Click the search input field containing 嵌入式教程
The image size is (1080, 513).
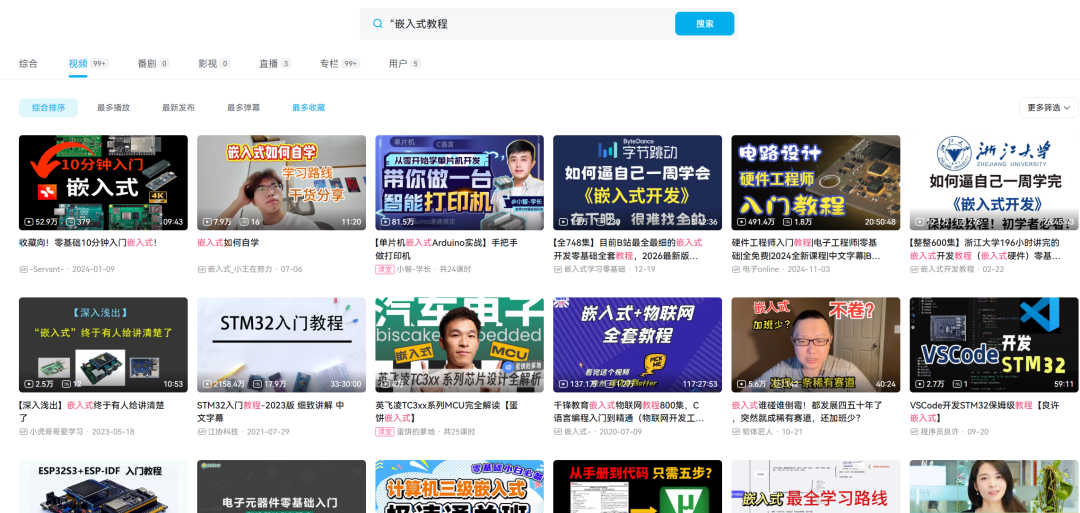click(x=527, y=23)
